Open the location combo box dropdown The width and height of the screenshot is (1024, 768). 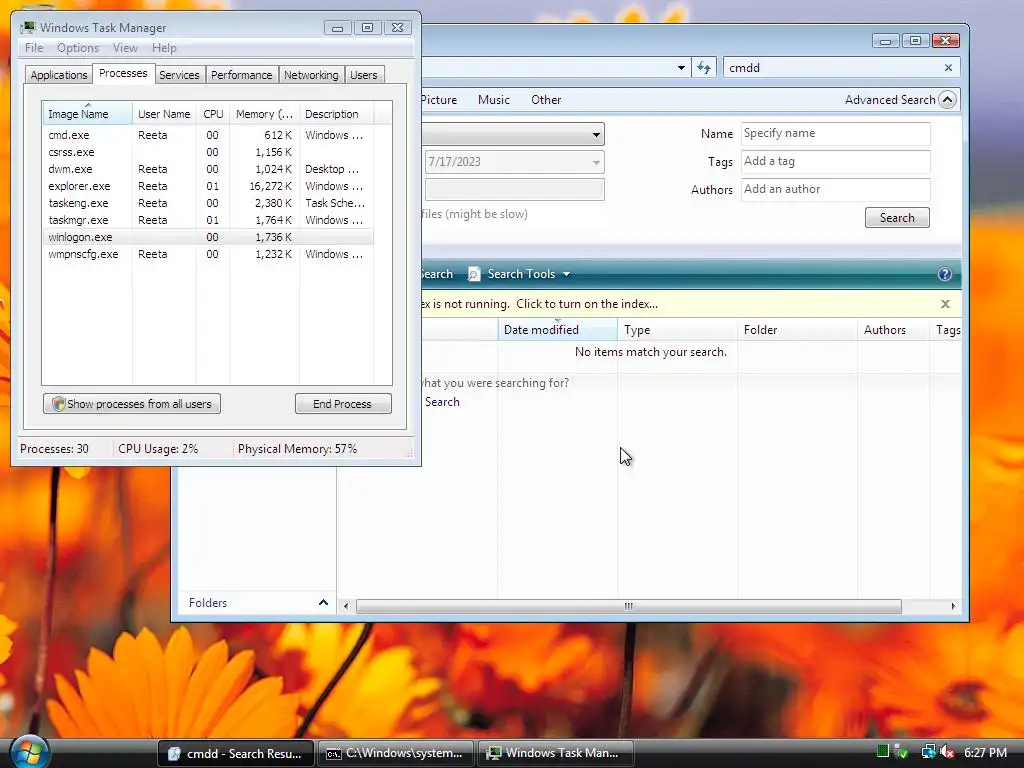(596, 135)
